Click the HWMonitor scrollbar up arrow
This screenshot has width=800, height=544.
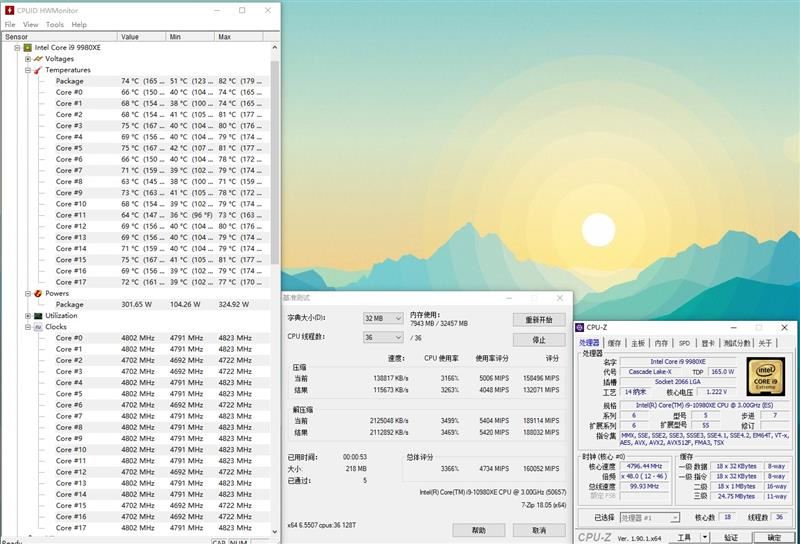[275, 47]
